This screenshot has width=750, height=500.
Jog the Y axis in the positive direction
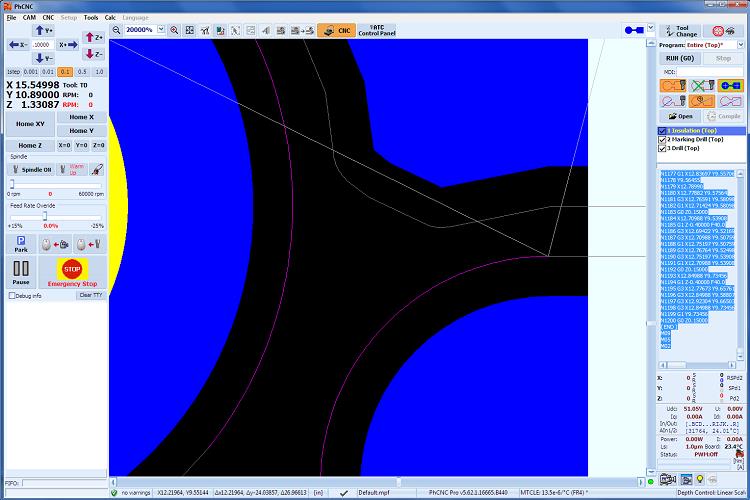pyautogui.click(x=44, y=31)
